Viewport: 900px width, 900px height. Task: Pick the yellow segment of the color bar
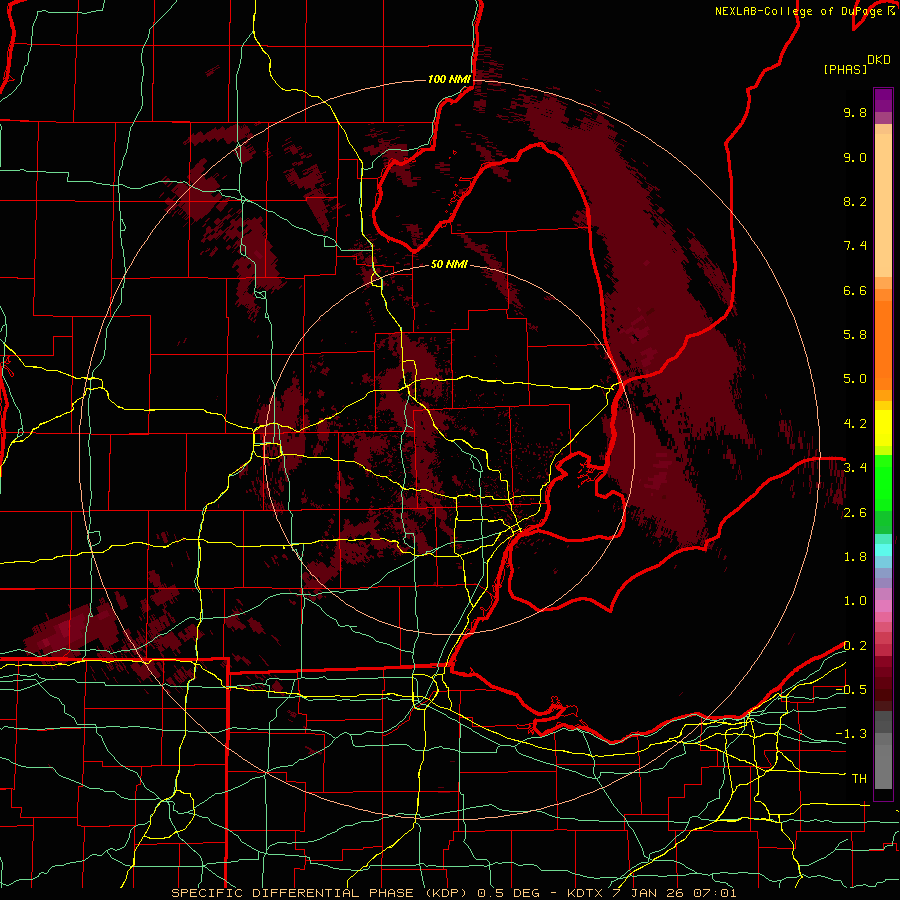coord(883,428)
